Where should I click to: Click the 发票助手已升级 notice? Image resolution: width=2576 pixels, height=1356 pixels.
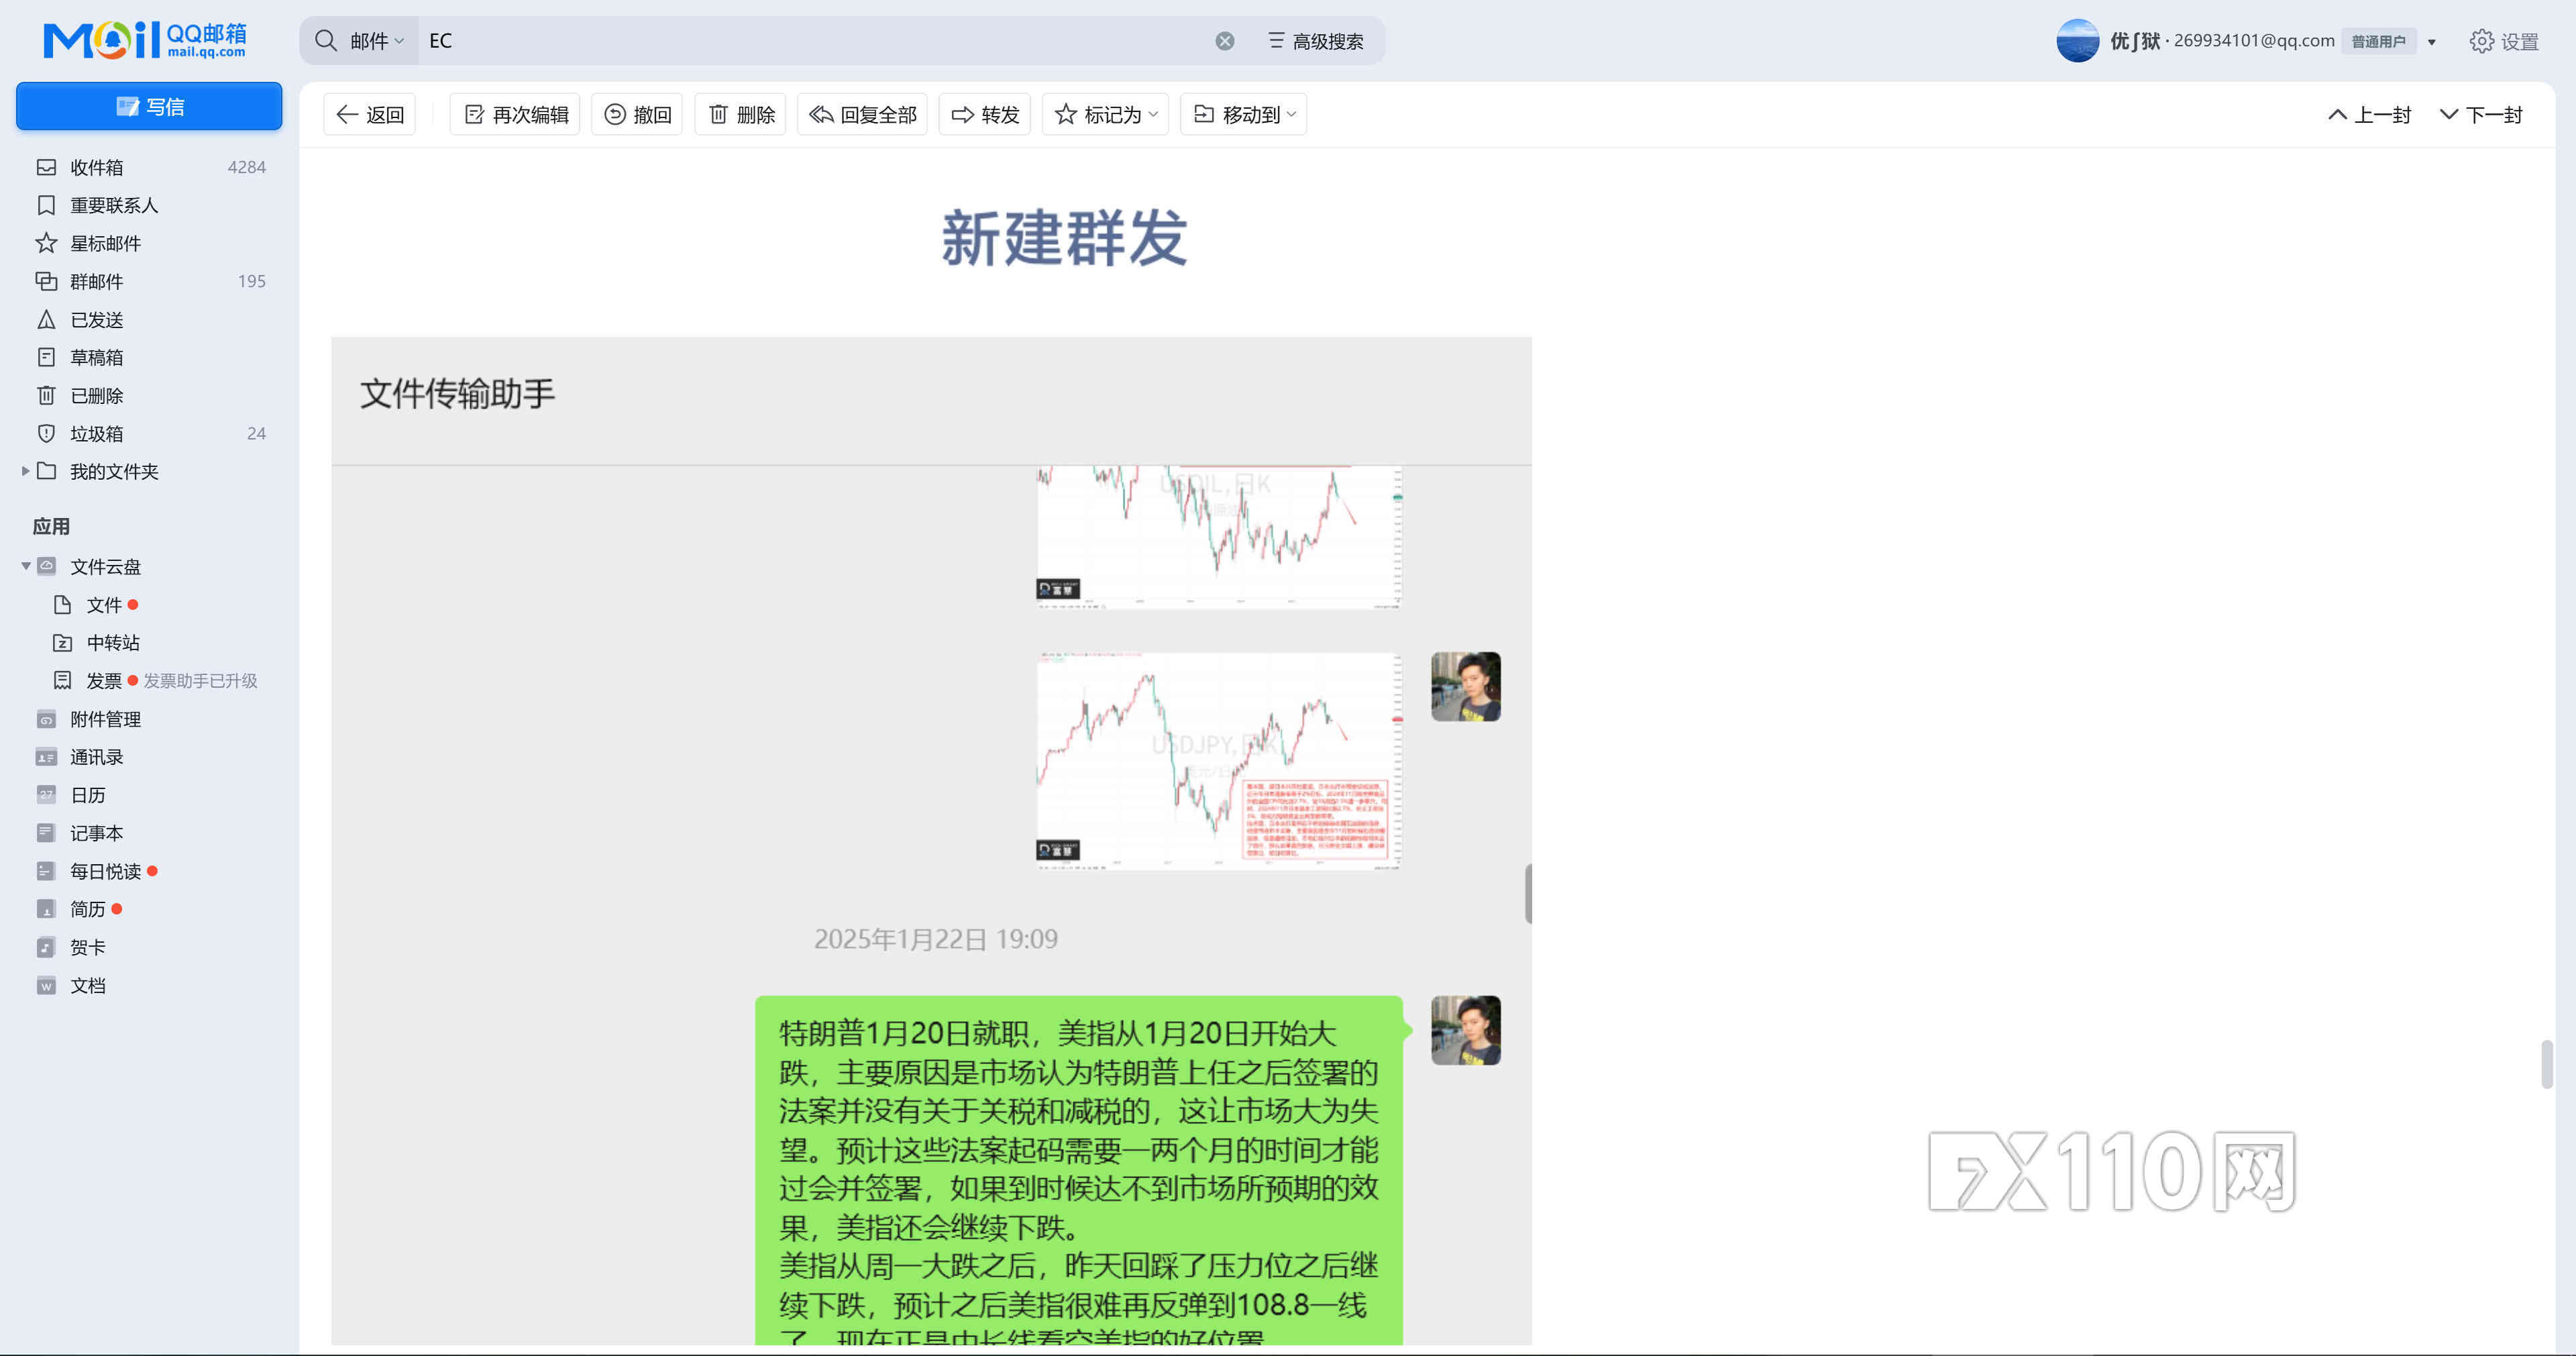pos(200,681)
